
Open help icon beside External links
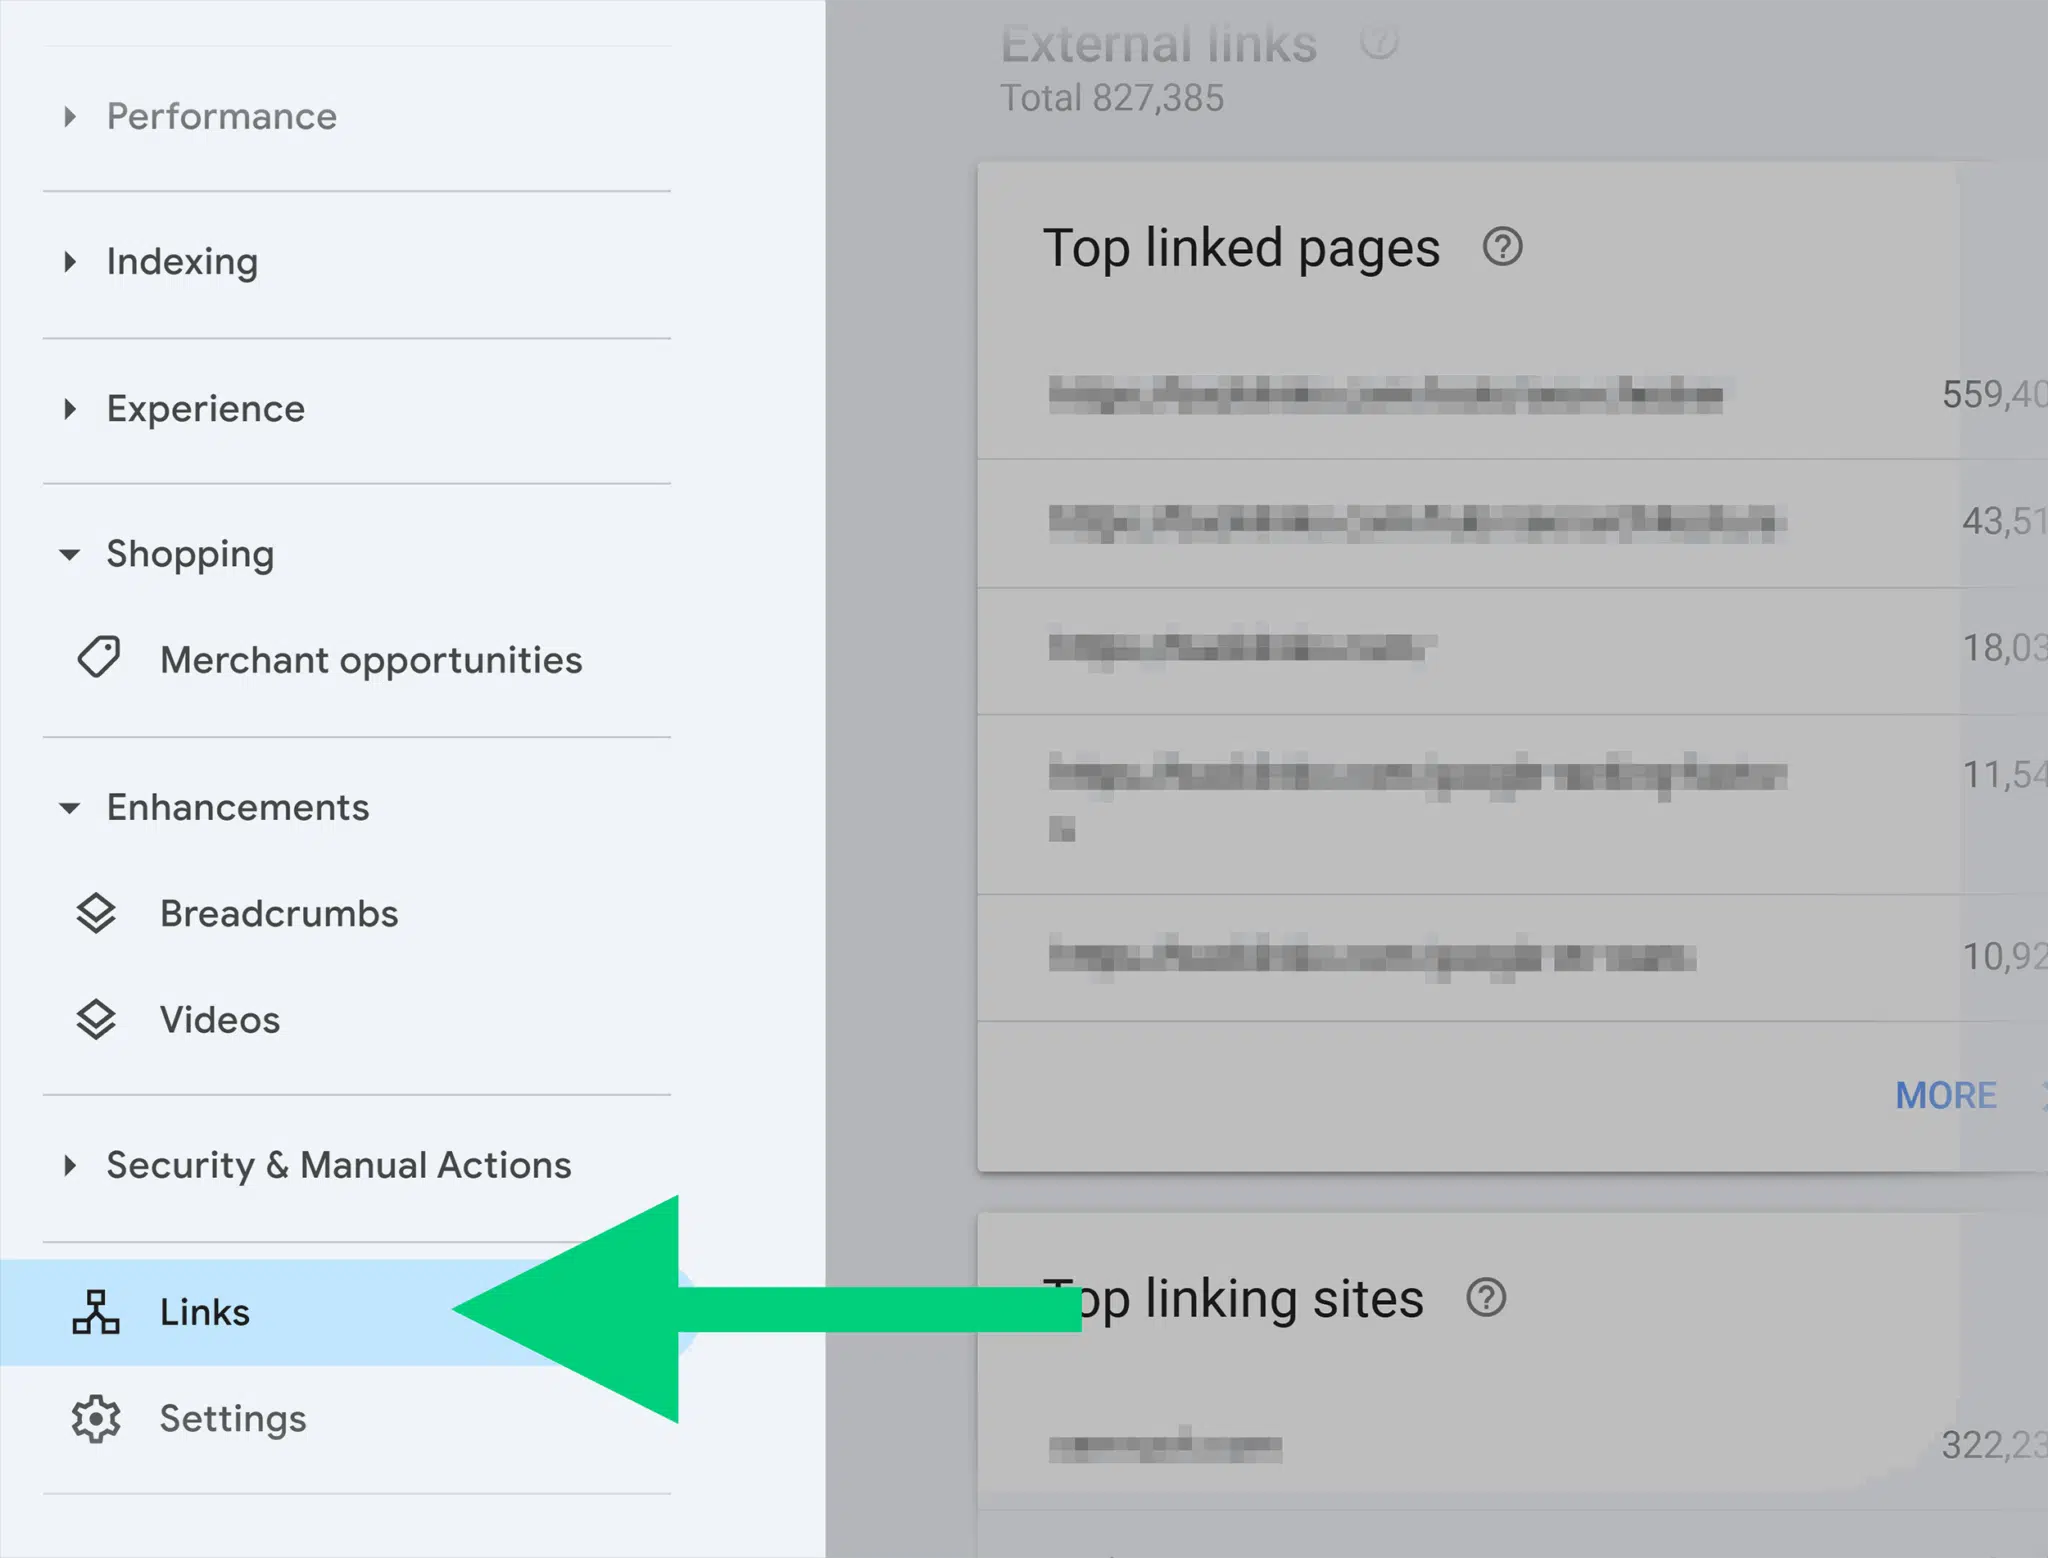[x=1380, y=41]
